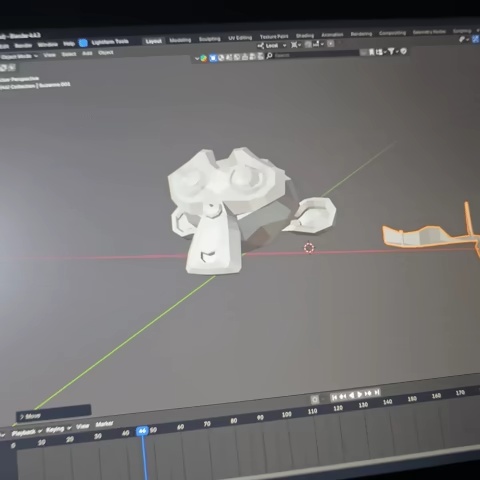Image resolution: width=480 pixels, height=480 pixels.
Task: Open the Object Mode dropdown
Action: (x=19, y=56)
